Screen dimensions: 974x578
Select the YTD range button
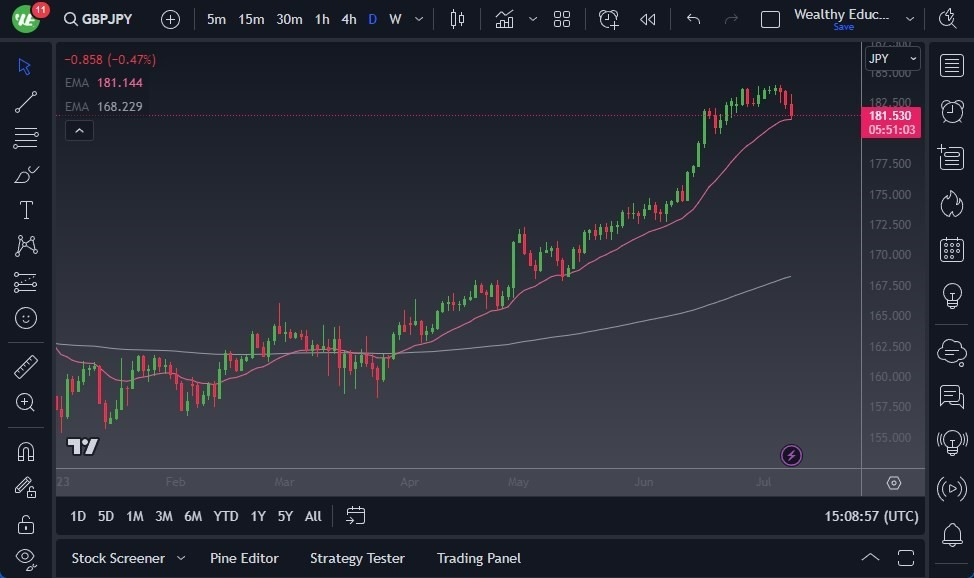coord(225,516)
